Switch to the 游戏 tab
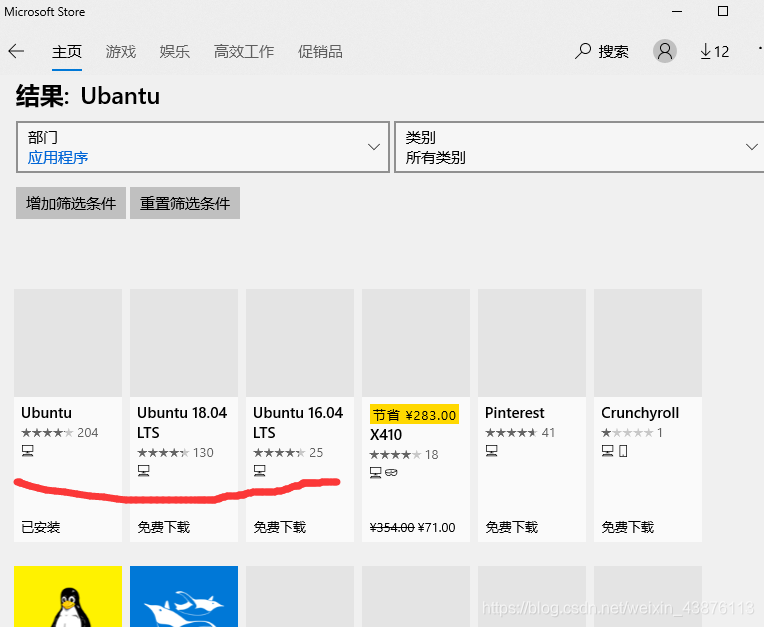 pos(120,51)
